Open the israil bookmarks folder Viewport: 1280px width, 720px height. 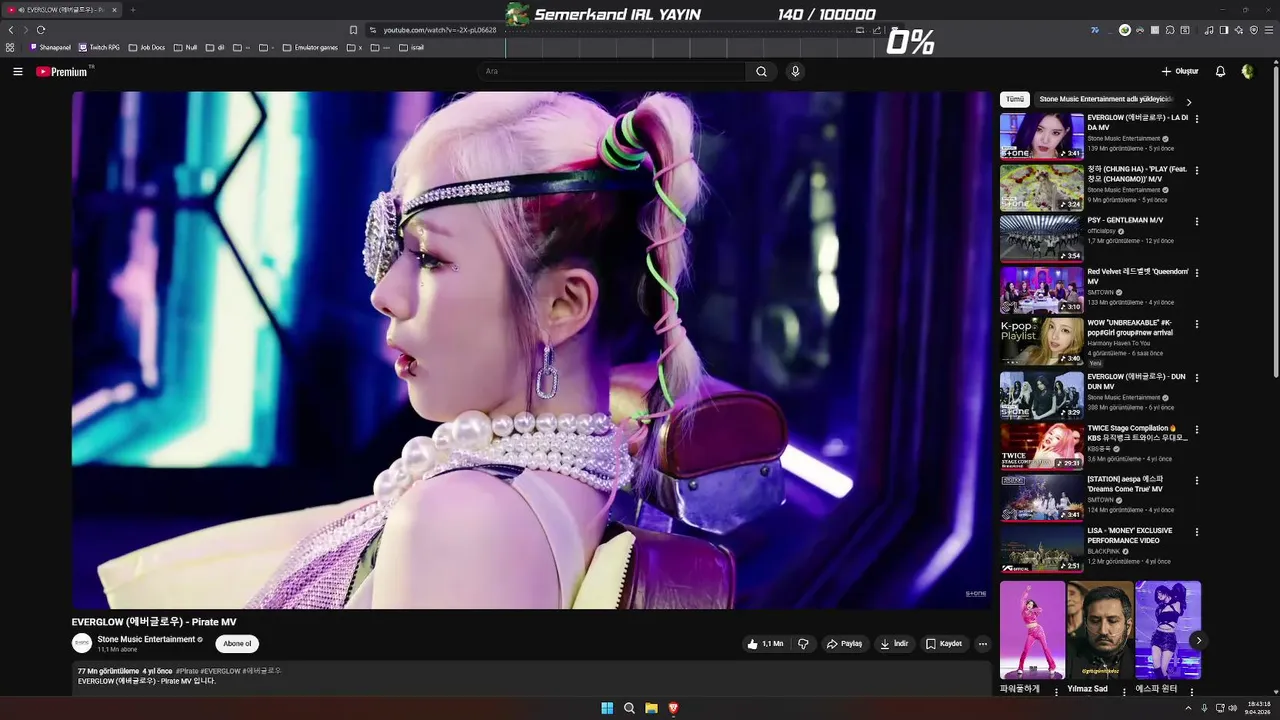(x=412, y=47)
